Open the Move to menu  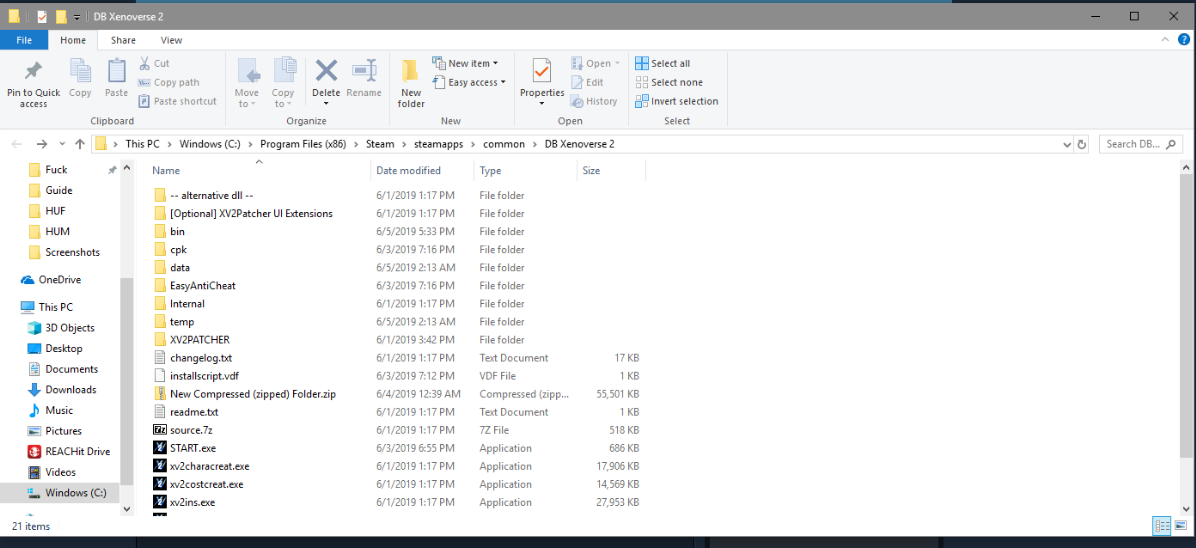[x=246, y=82]
